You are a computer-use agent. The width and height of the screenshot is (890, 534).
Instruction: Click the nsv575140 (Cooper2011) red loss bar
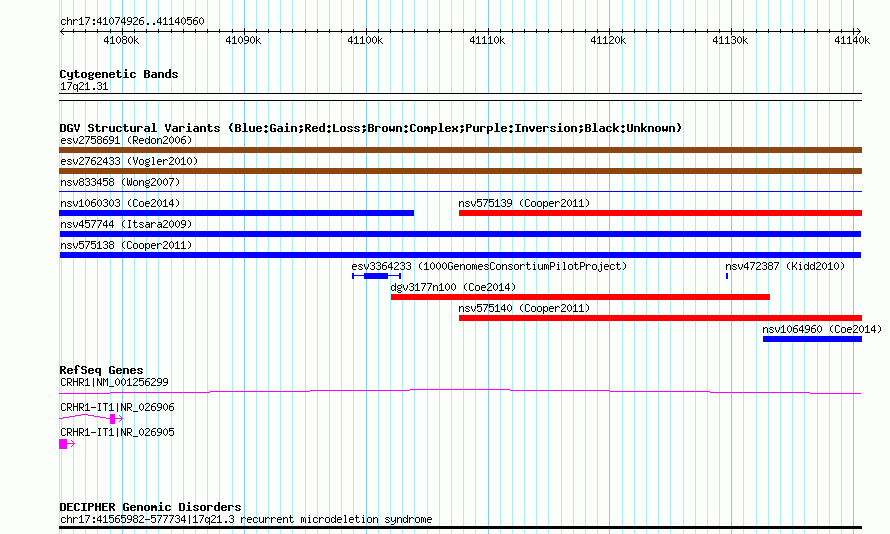point(660,318)
